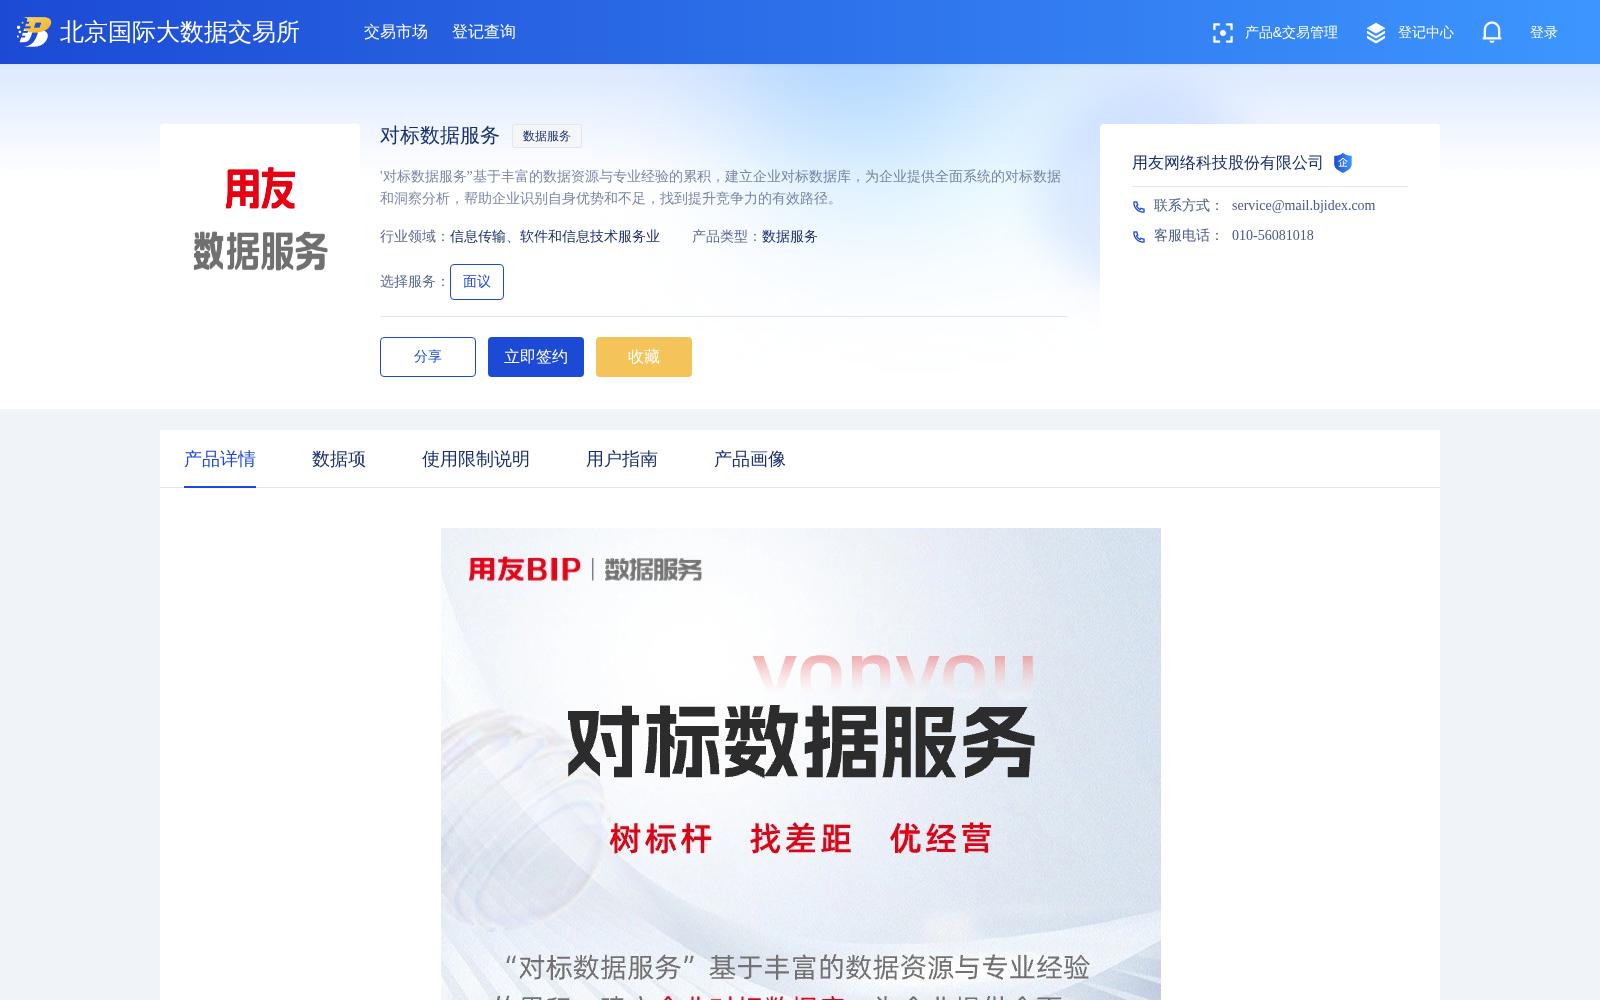This screenshot has height=1000, width=1600.
Task: Switch to the 数据项 tab
Action: tap(339, 459)
